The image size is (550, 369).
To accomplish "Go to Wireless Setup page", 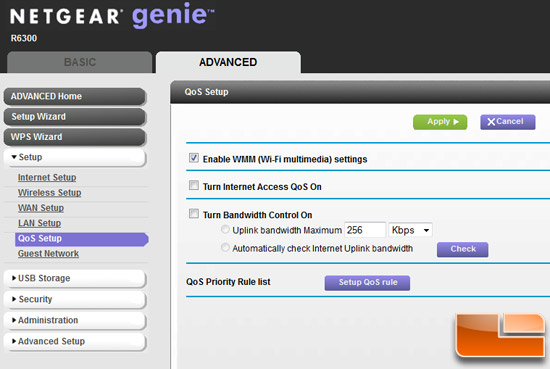I will 49,193.
